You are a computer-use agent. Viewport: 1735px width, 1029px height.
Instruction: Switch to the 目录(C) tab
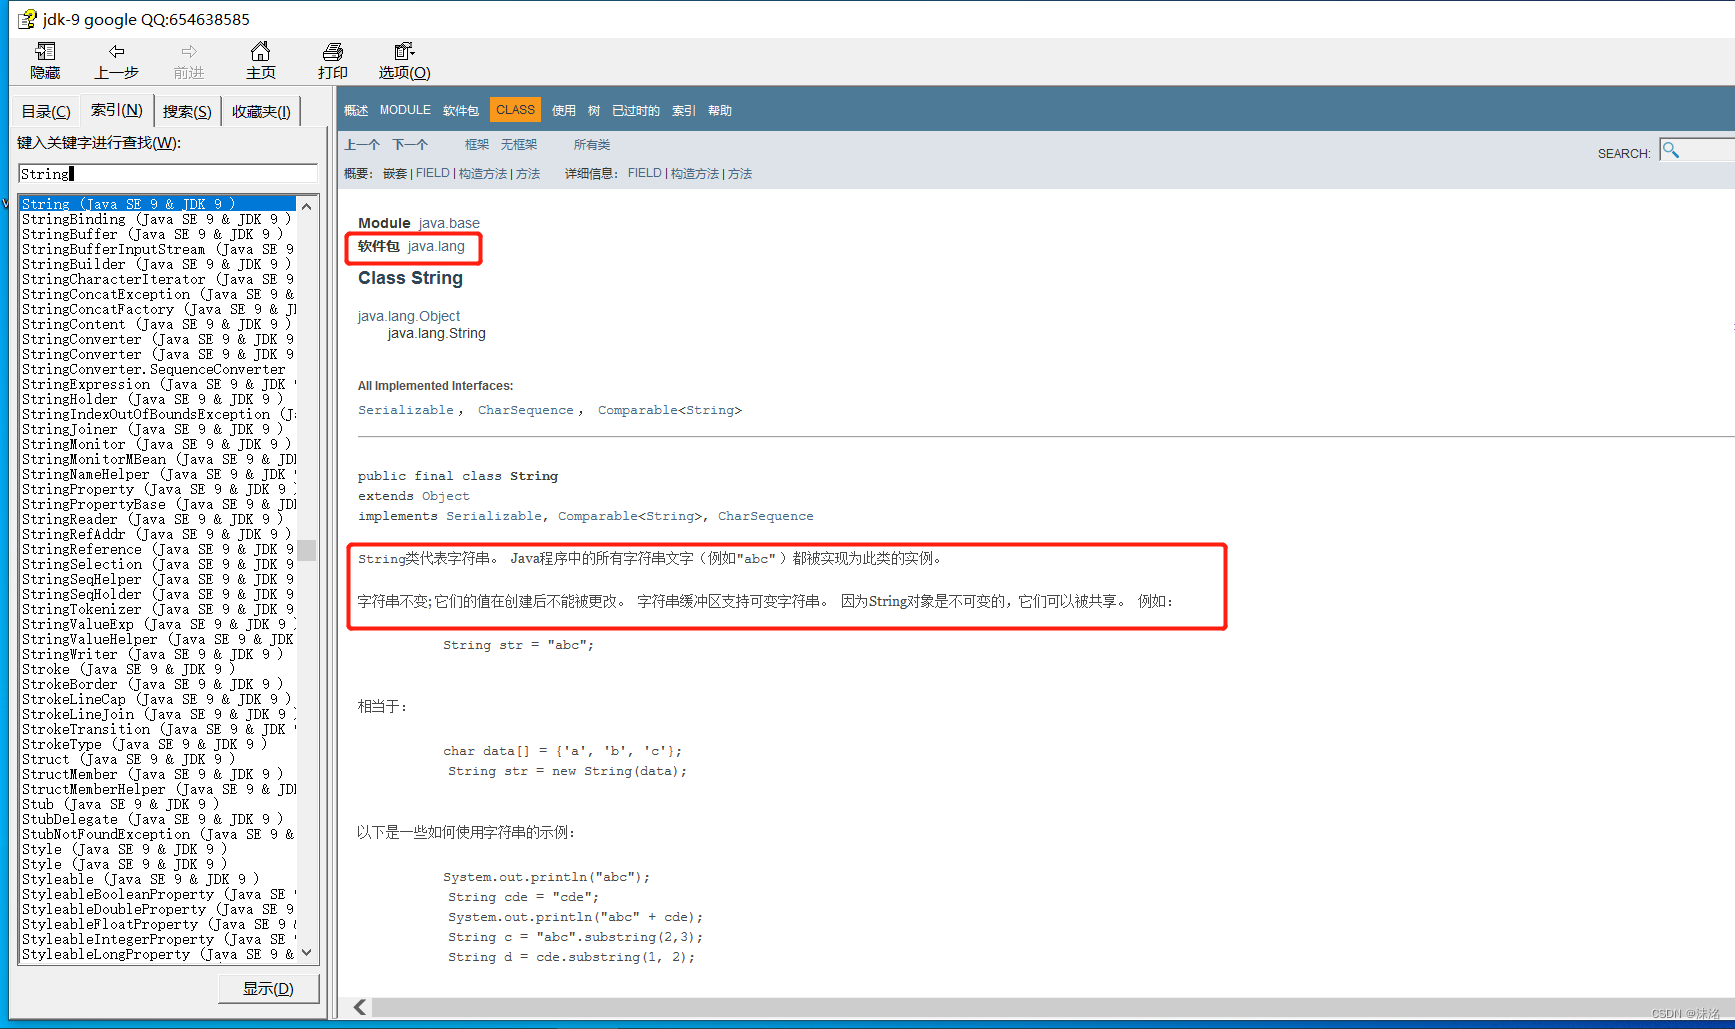coord(45,110)
